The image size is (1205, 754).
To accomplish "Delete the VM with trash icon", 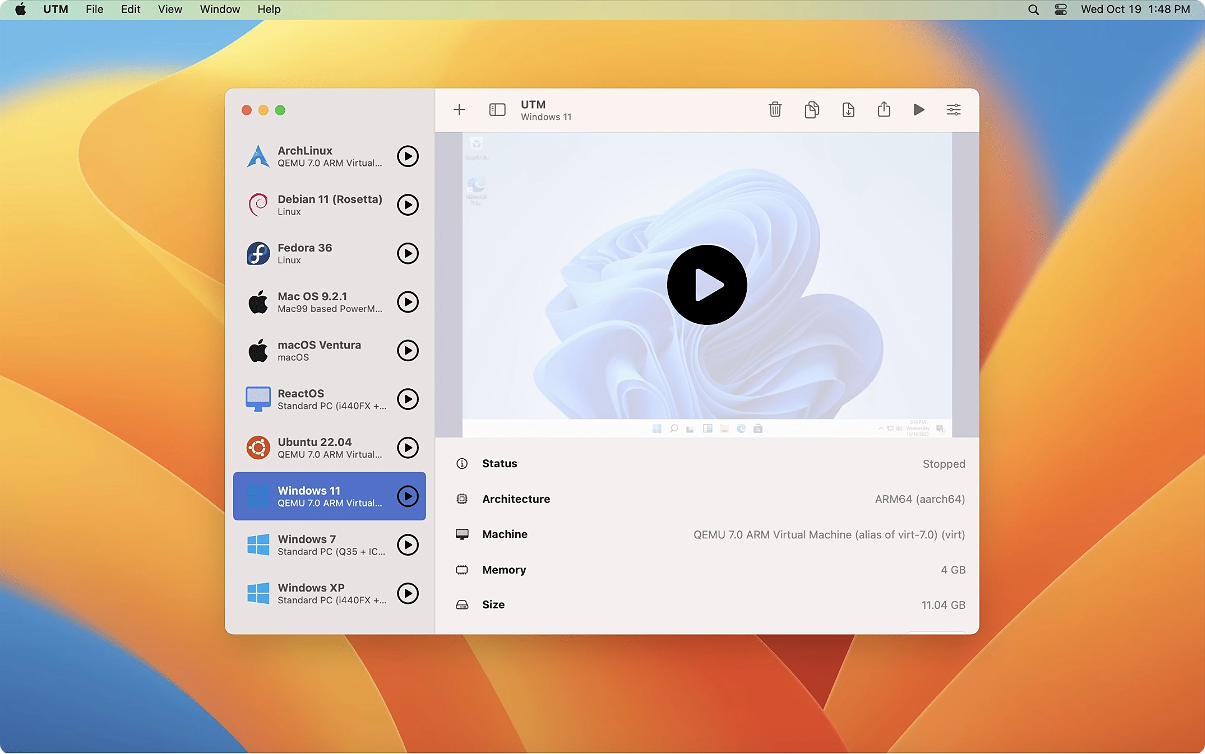I will [775, 110].
